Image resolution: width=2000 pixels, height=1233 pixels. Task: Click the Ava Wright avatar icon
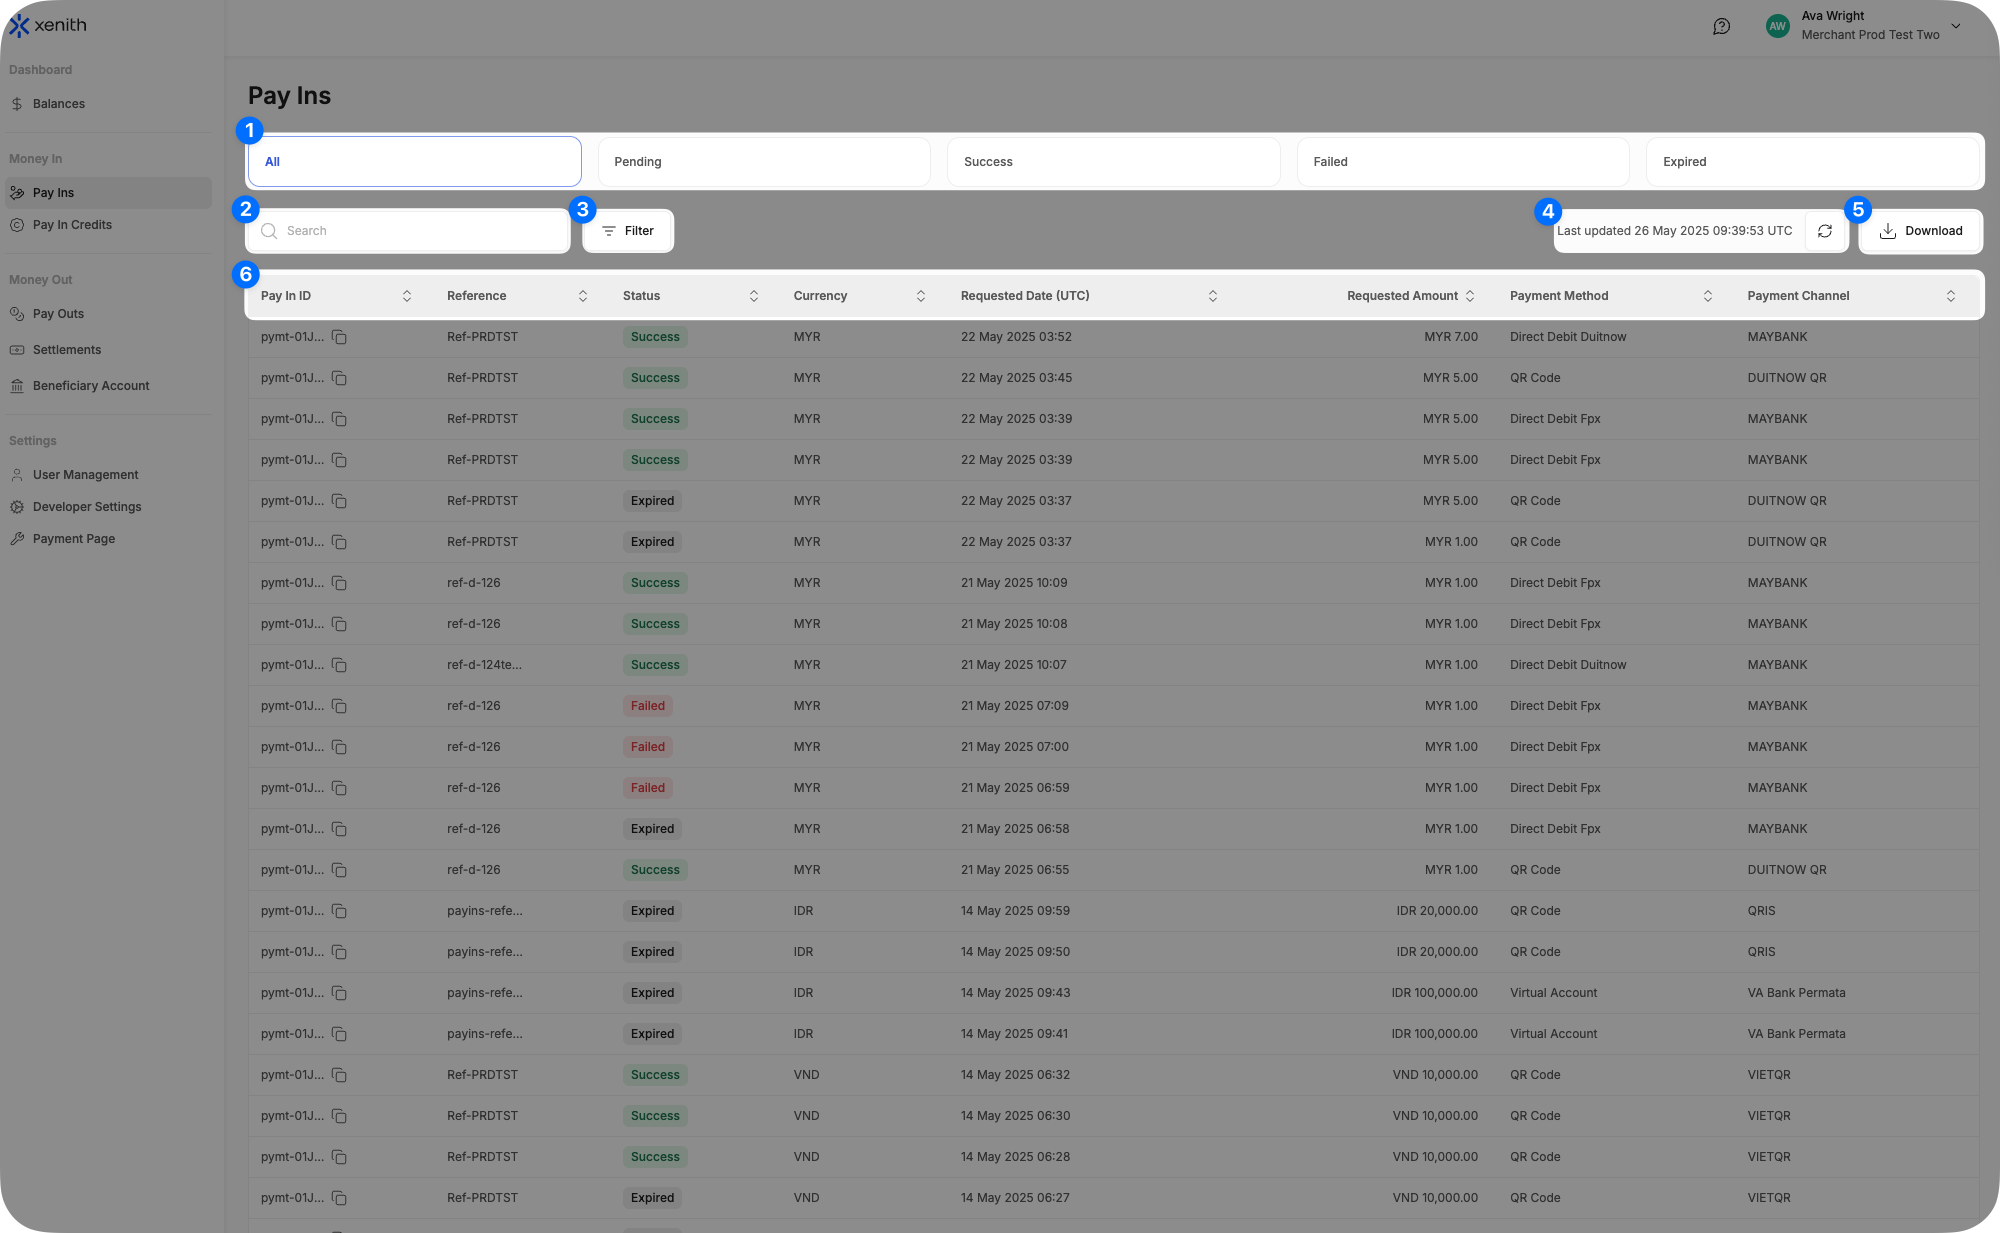click(1777, 27)
